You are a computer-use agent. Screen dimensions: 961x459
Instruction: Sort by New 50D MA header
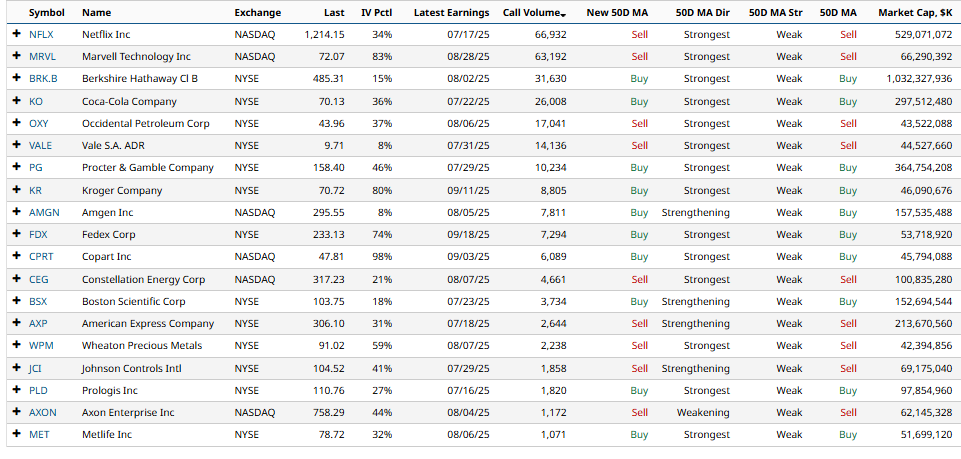coord(617,12)
